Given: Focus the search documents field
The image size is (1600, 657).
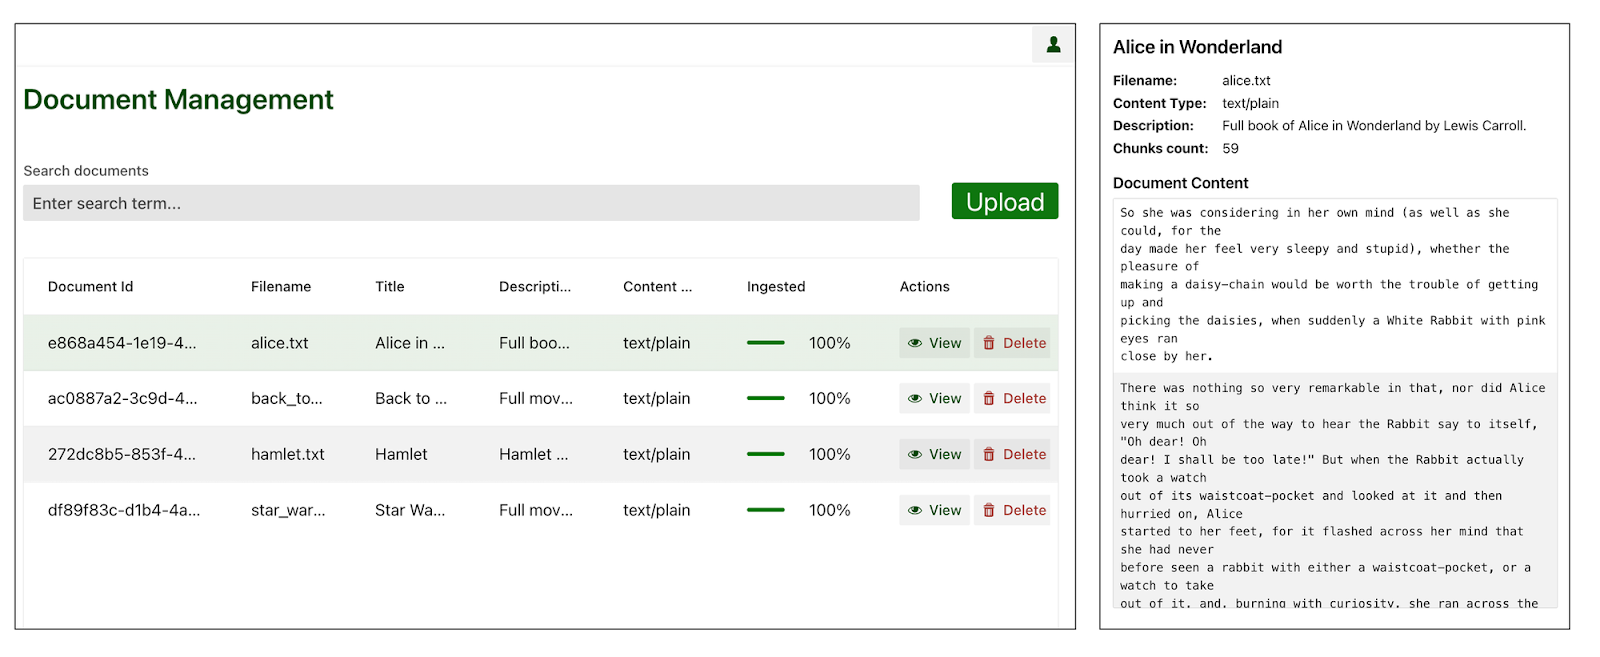Looking at the screenshot, I should (x=470, y=203).
